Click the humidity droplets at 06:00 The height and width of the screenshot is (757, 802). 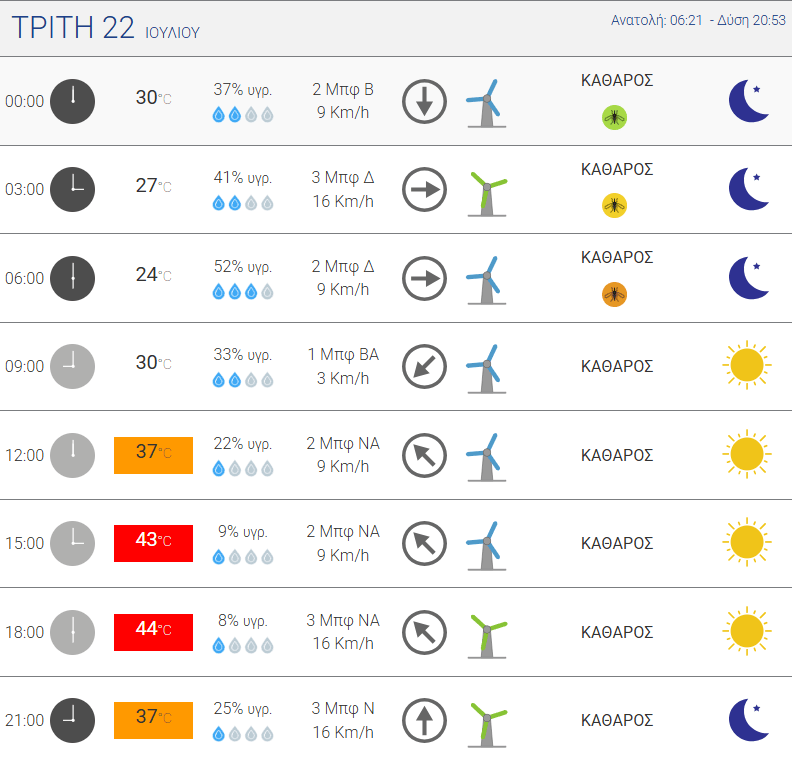click(243, 292)
